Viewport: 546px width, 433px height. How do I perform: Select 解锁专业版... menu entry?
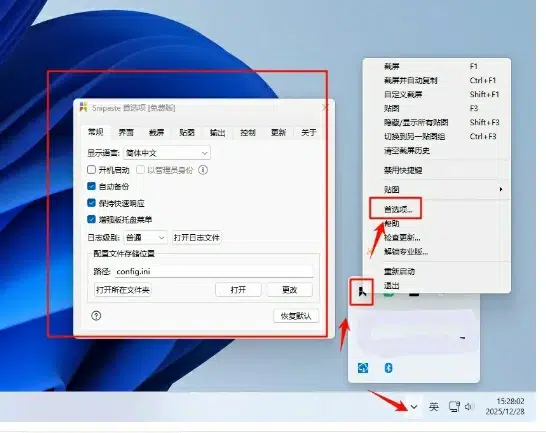coord(437,252)
